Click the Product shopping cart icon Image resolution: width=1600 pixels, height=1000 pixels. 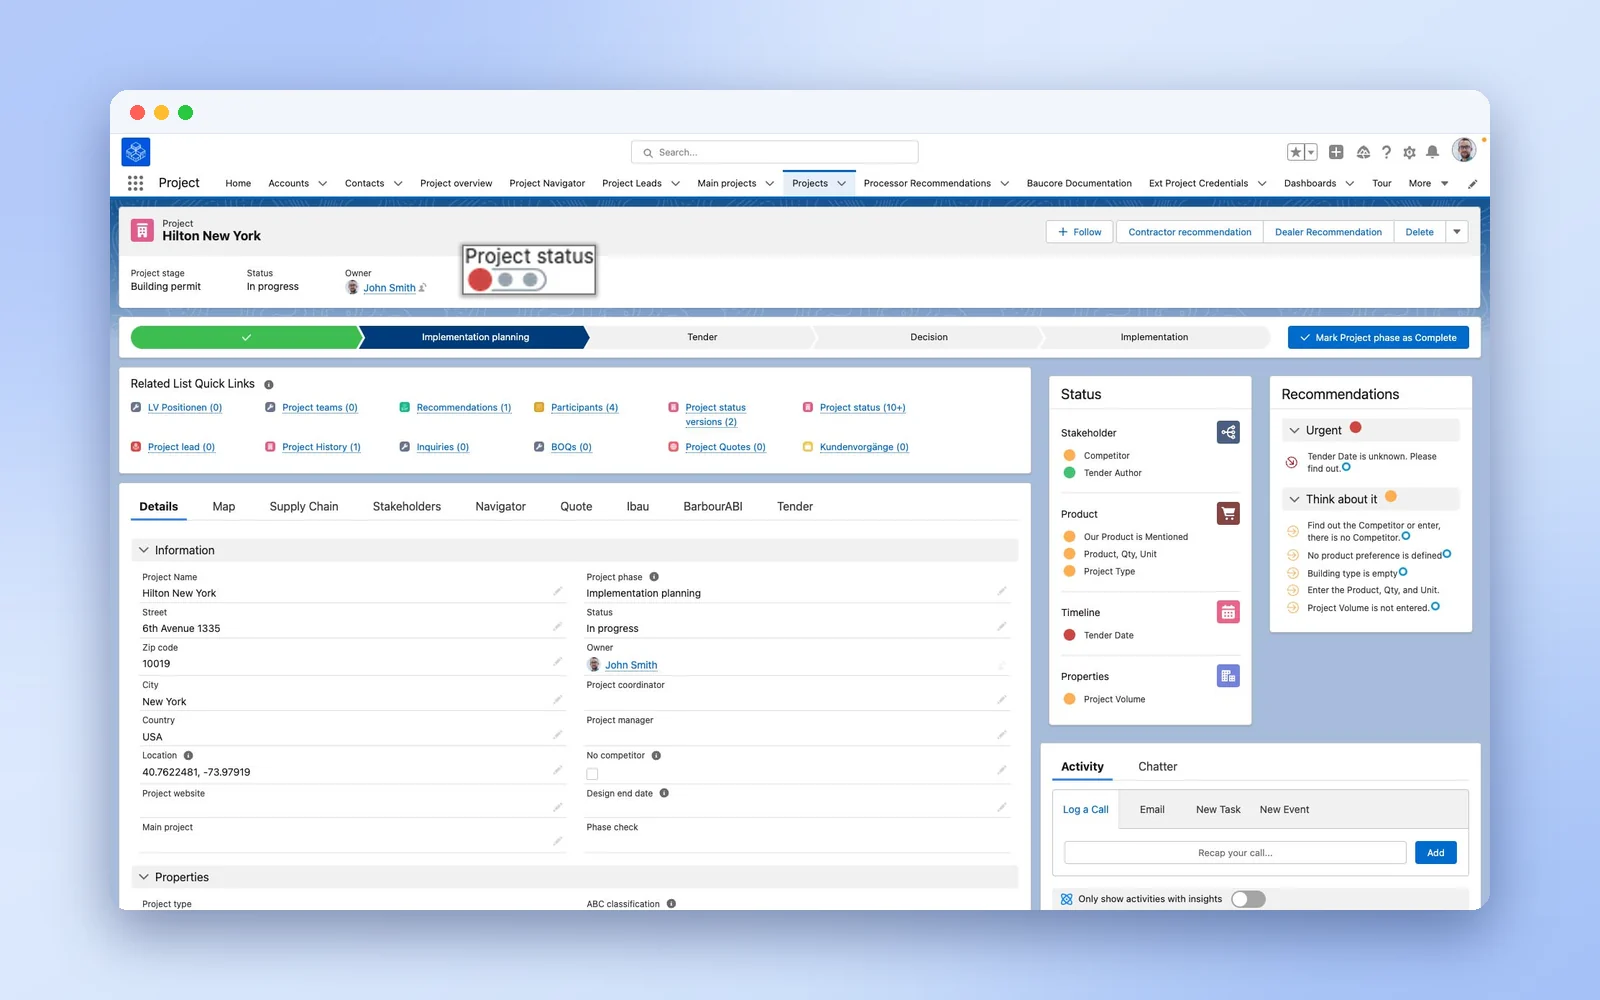[1228, 513]
